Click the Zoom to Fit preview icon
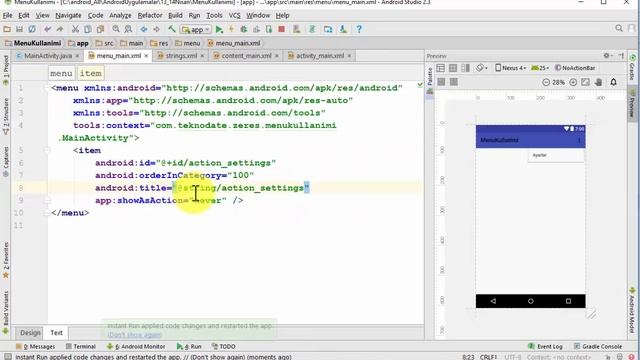This screenshot has width=640, height=360. [585, 82]
